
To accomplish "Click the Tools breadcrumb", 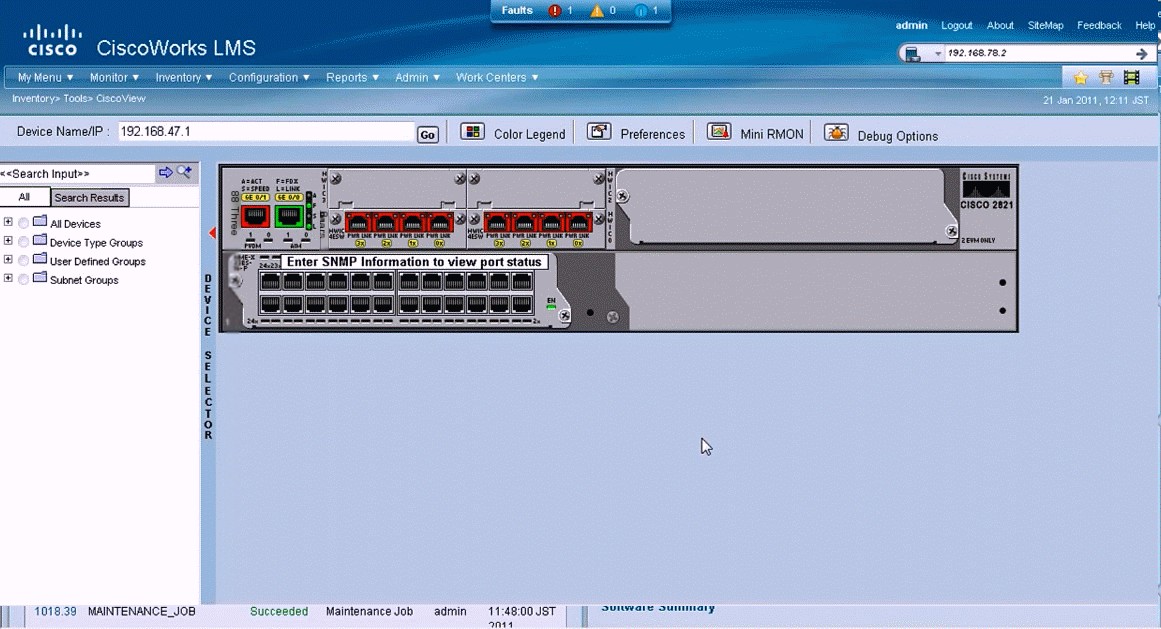I will (x=76, y=98).
